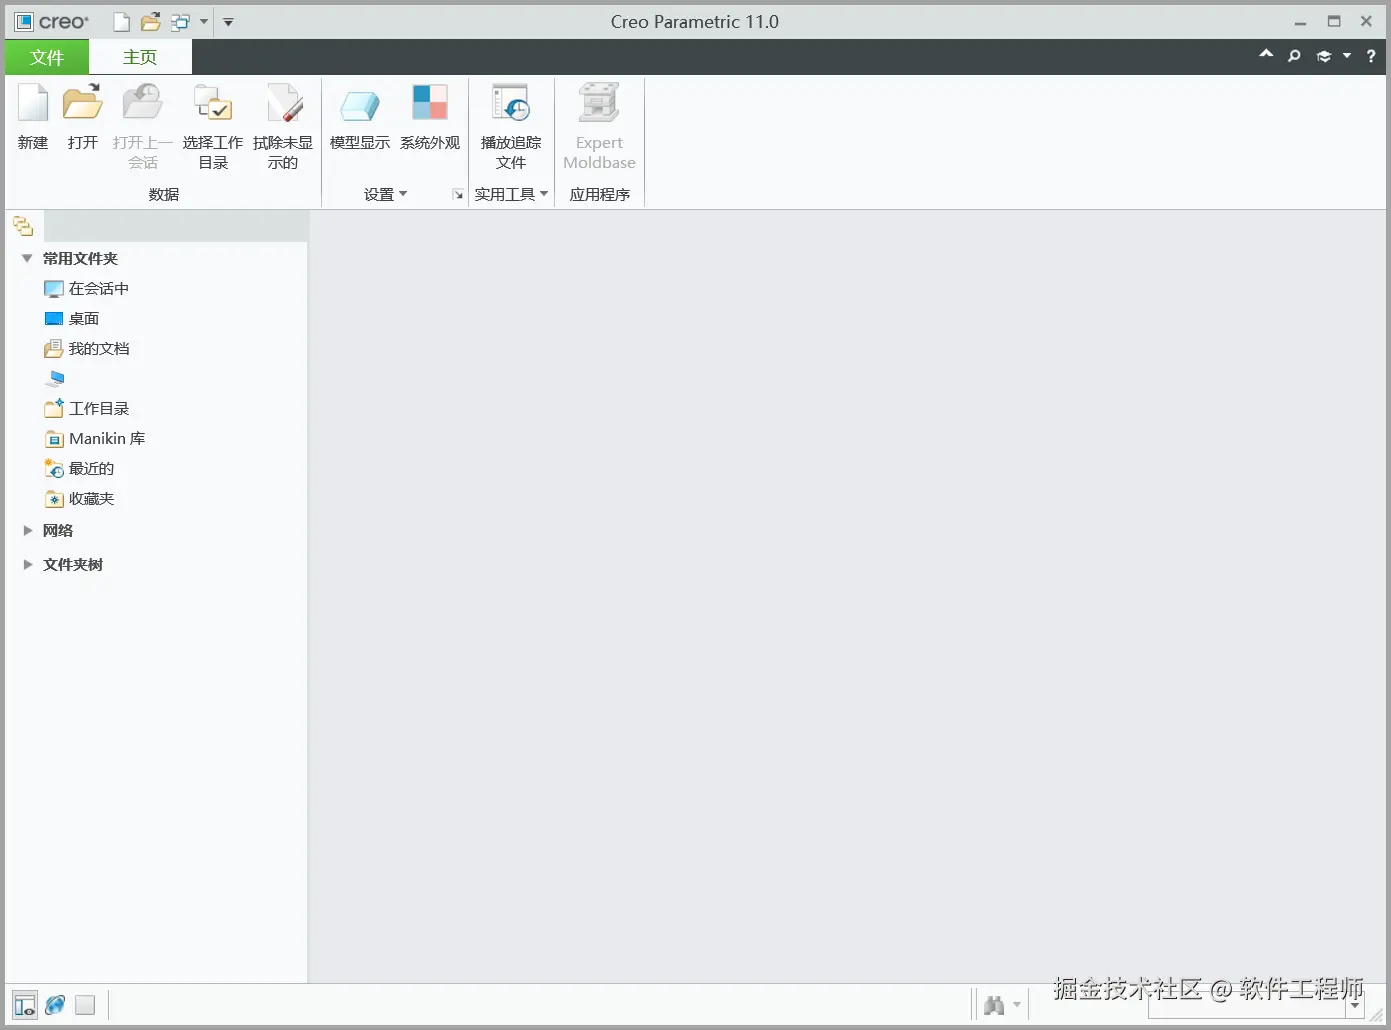Click the learning connector graduation cap icon
Image resolution: width=1391 pixels, height=1030 pixels.
coord(1324,56)
